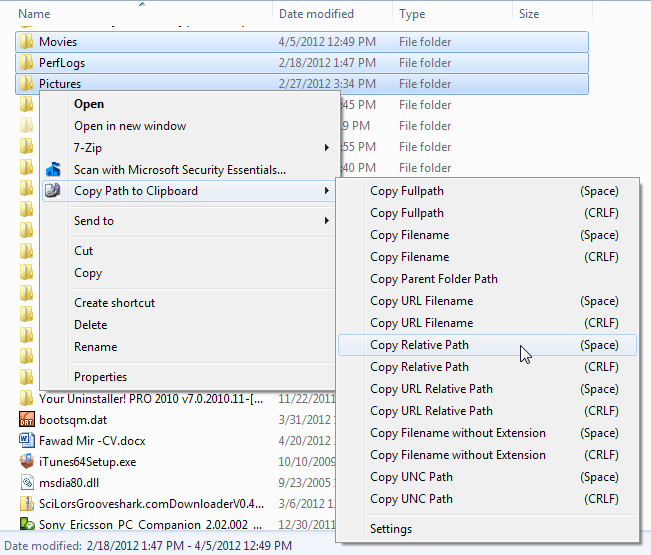Click the 4/5/2012 12:49 PM date cell
The width and height of the screenshot is (651, 555).
click(327, 42)
